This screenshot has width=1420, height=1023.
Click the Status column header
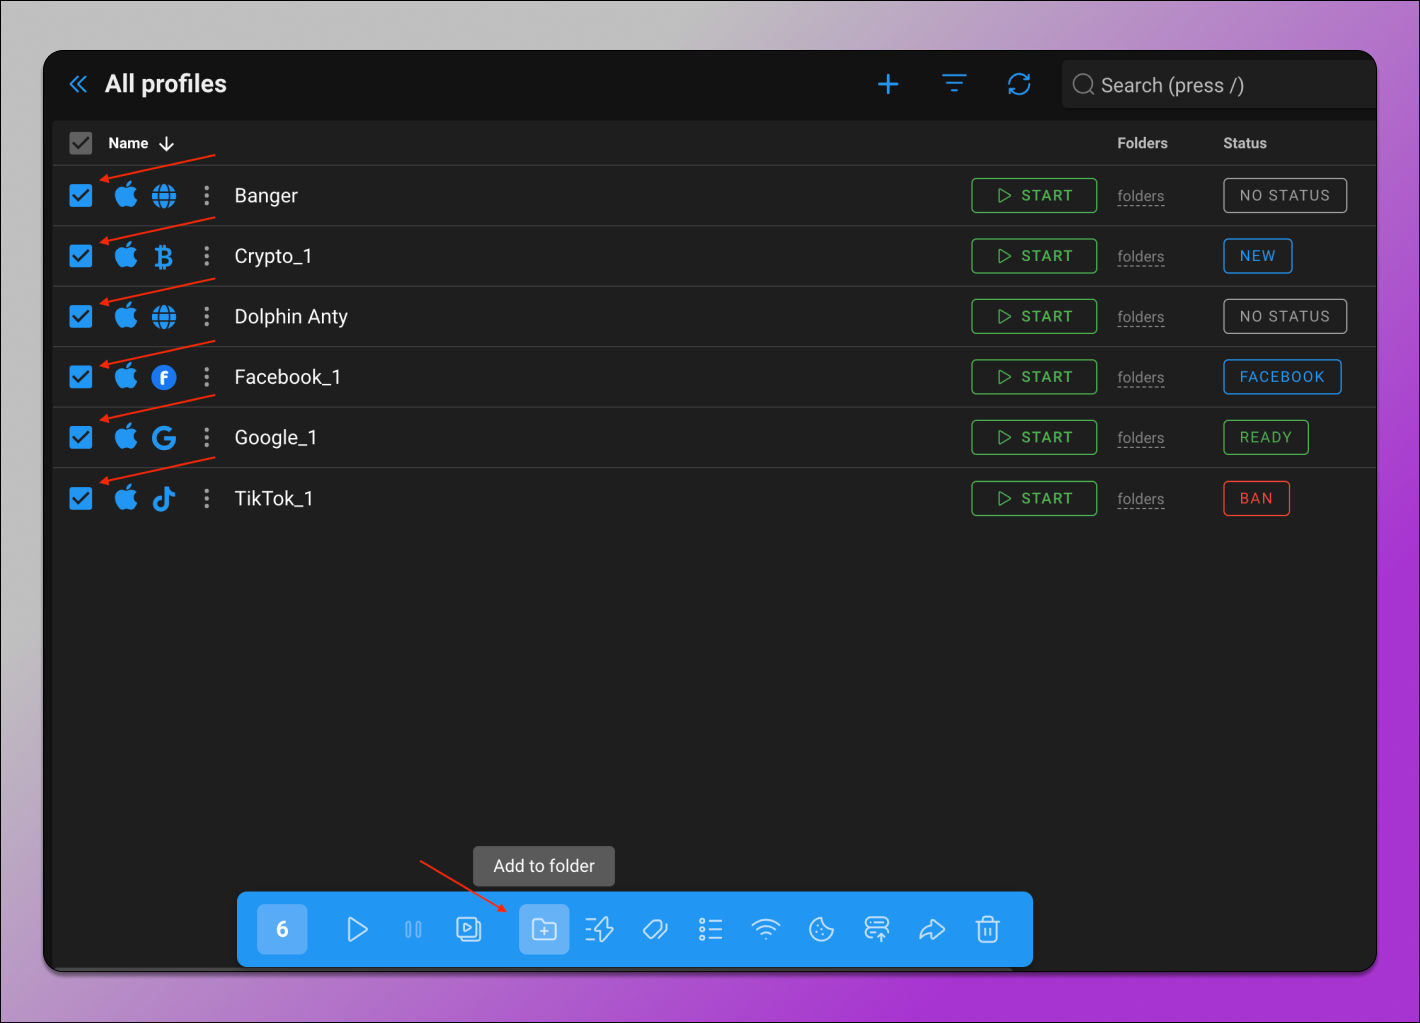(x=1245, y=143)
